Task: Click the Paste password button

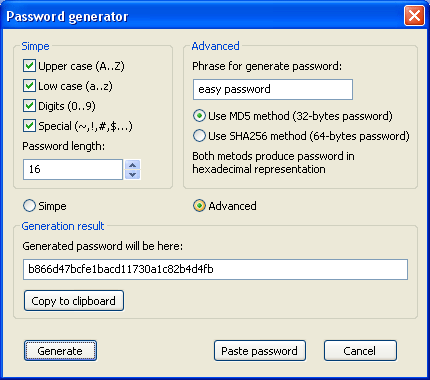Action: [260, 351]
